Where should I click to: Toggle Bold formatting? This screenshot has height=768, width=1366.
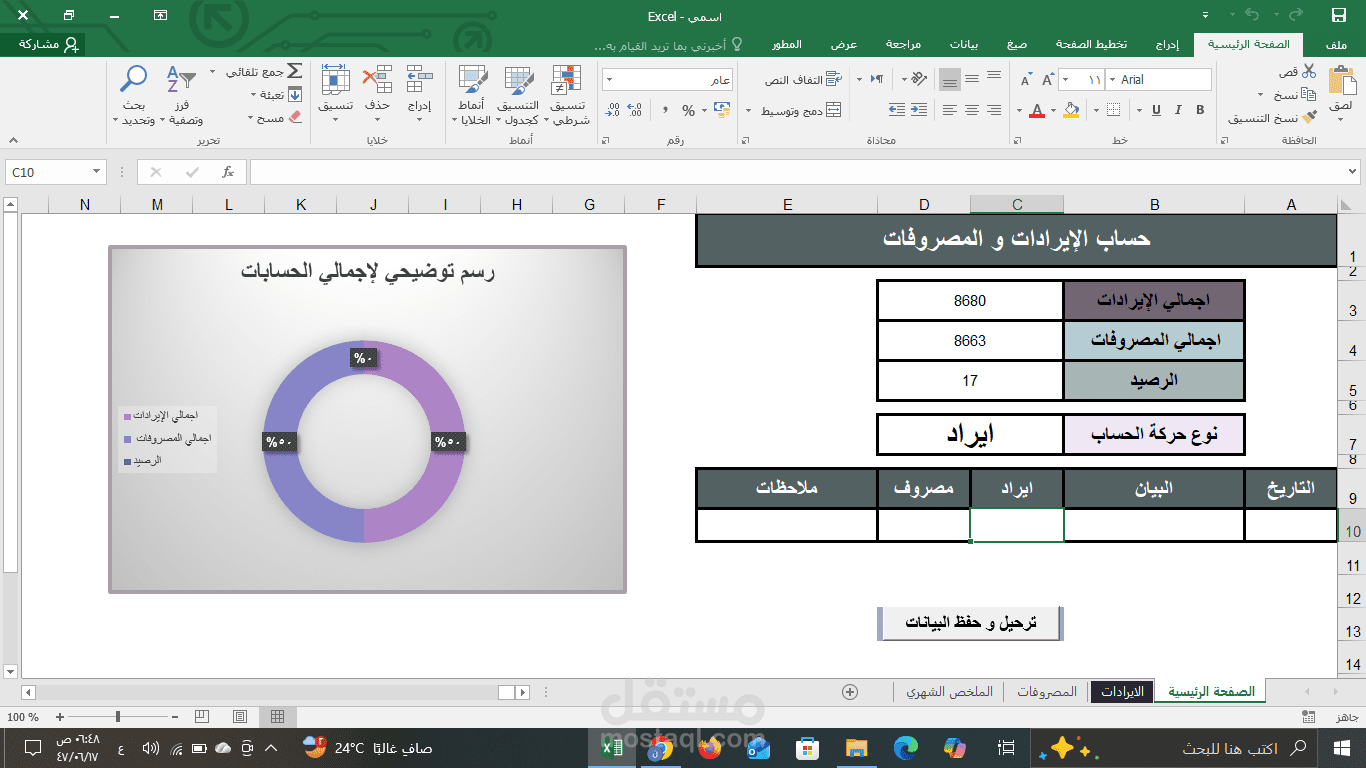tap(1200, 110)
